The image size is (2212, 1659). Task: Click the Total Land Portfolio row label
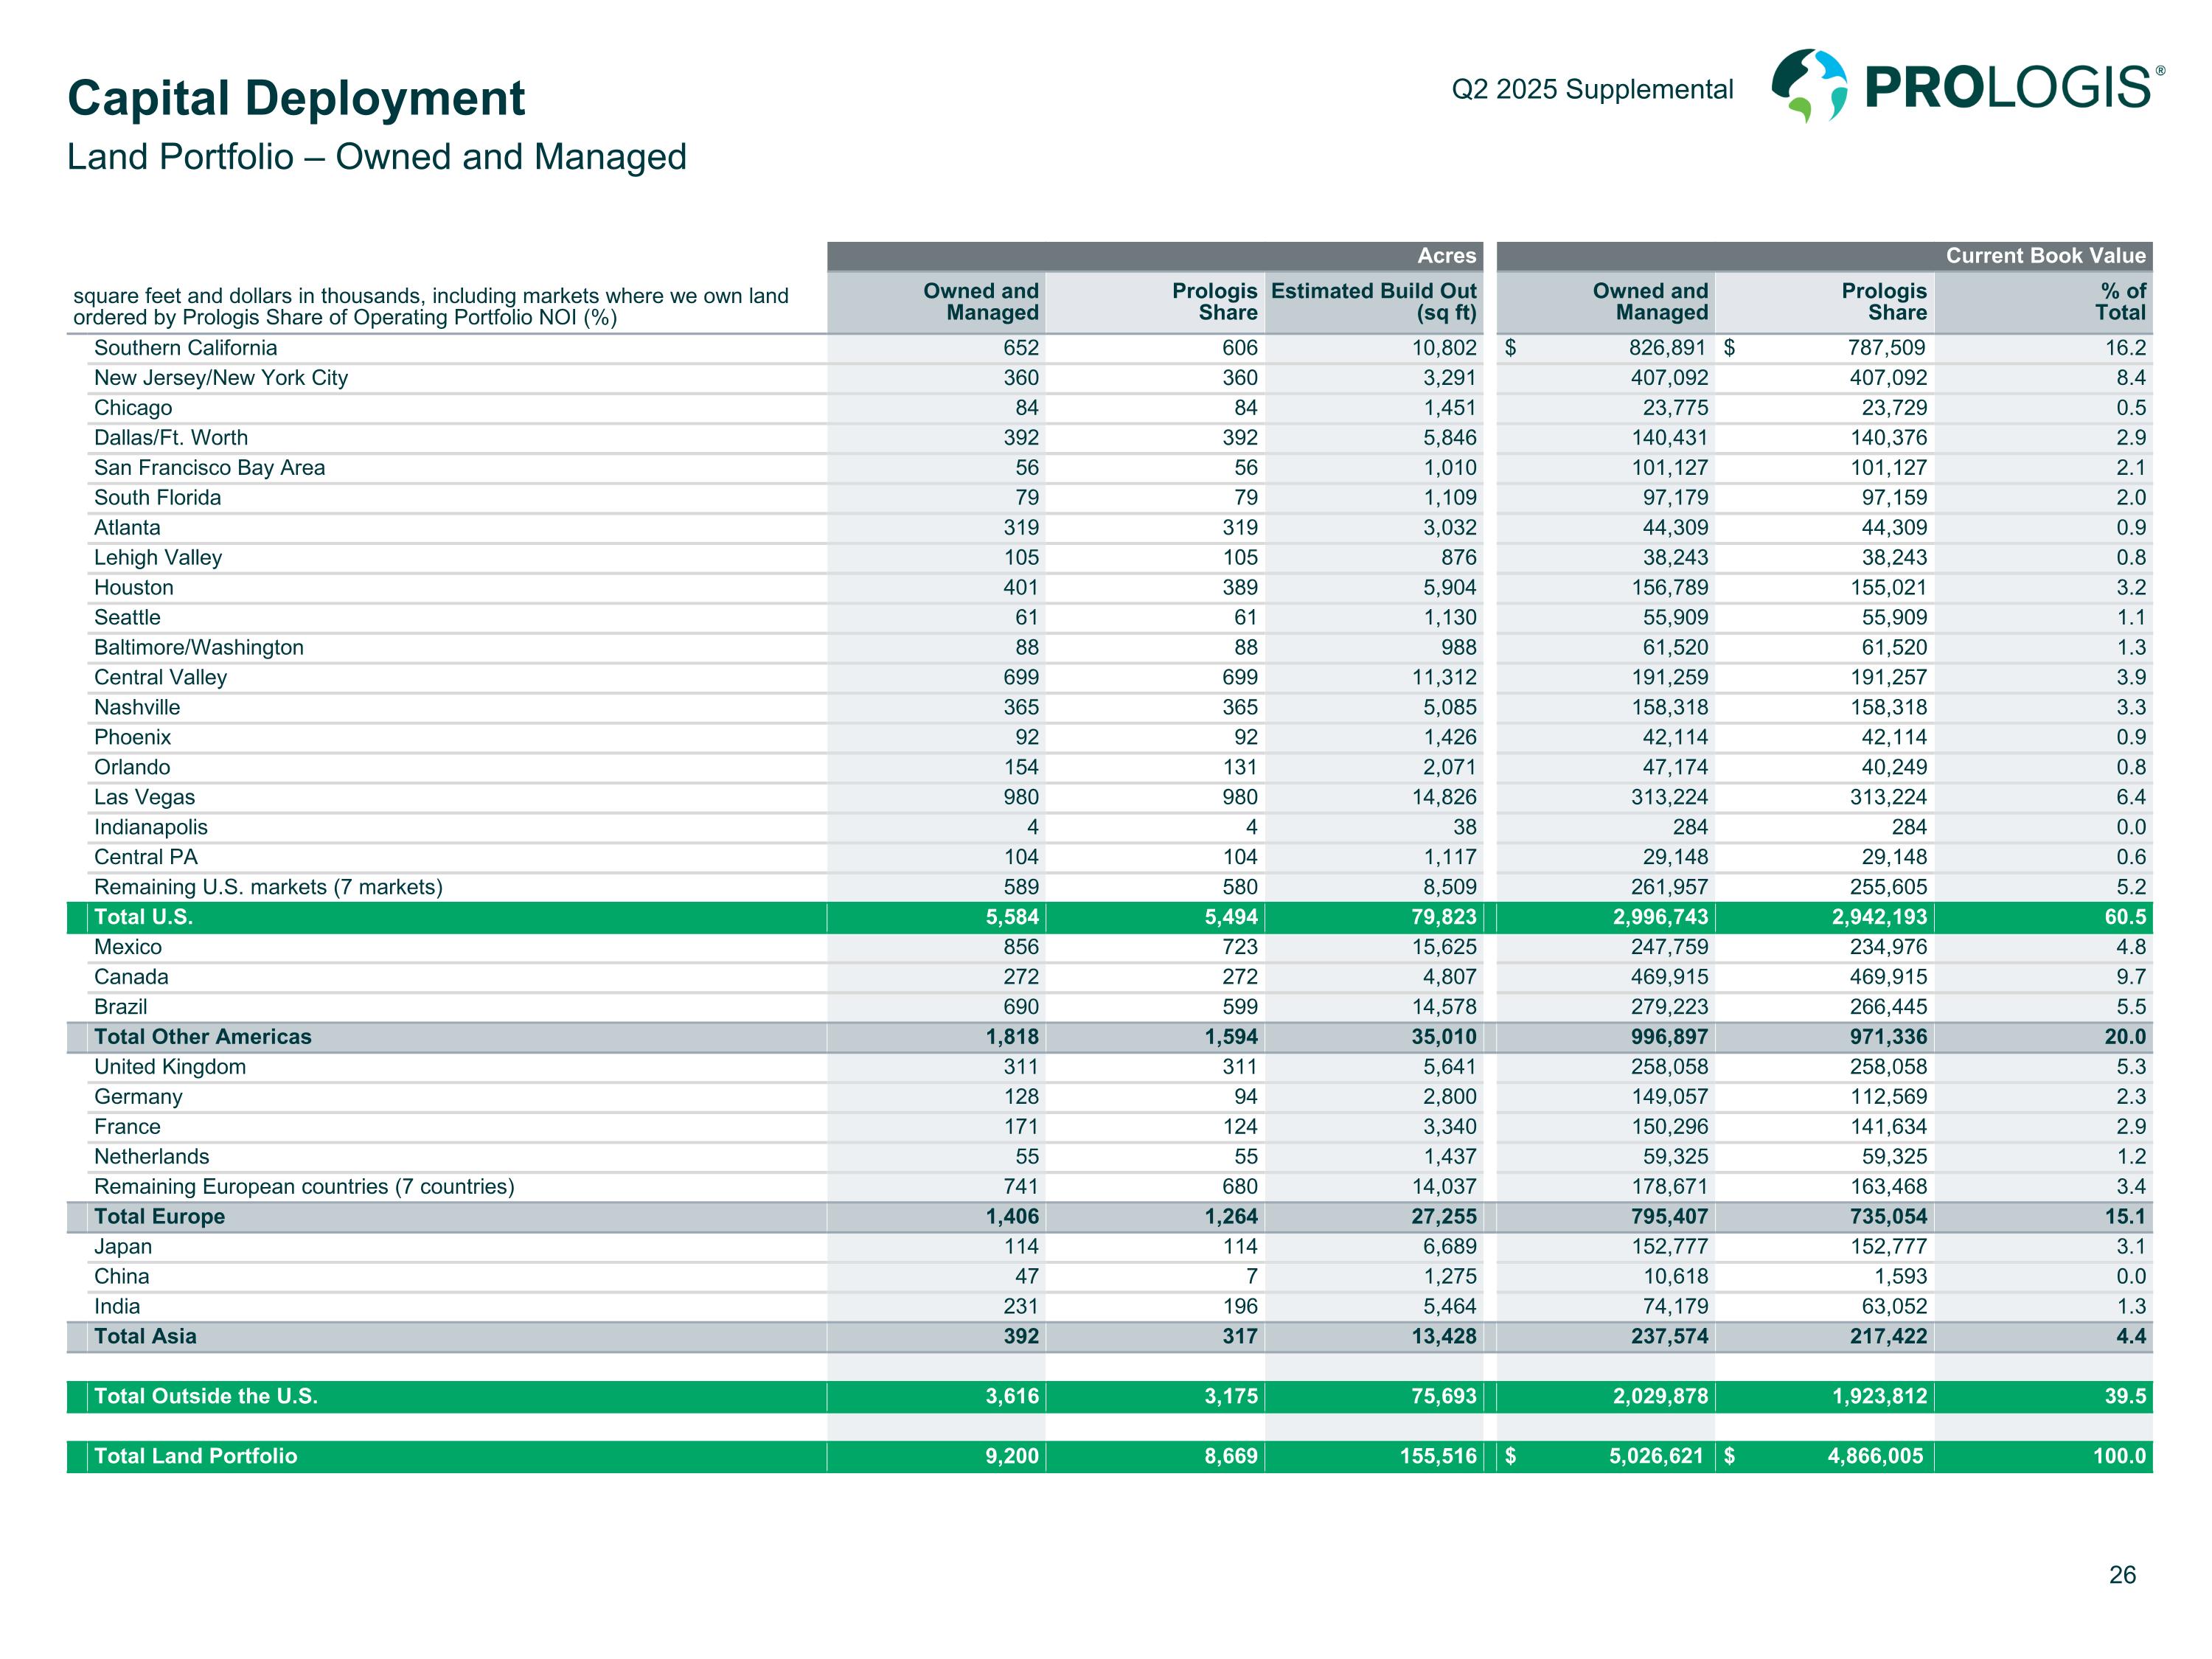(x=195, y=1457)
